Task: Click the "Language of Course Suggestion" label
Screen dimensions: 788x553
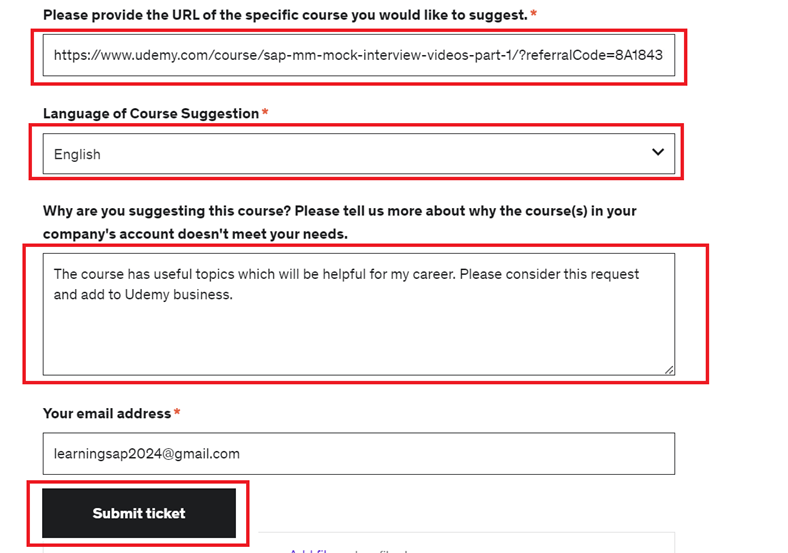Action: point(151,114)
